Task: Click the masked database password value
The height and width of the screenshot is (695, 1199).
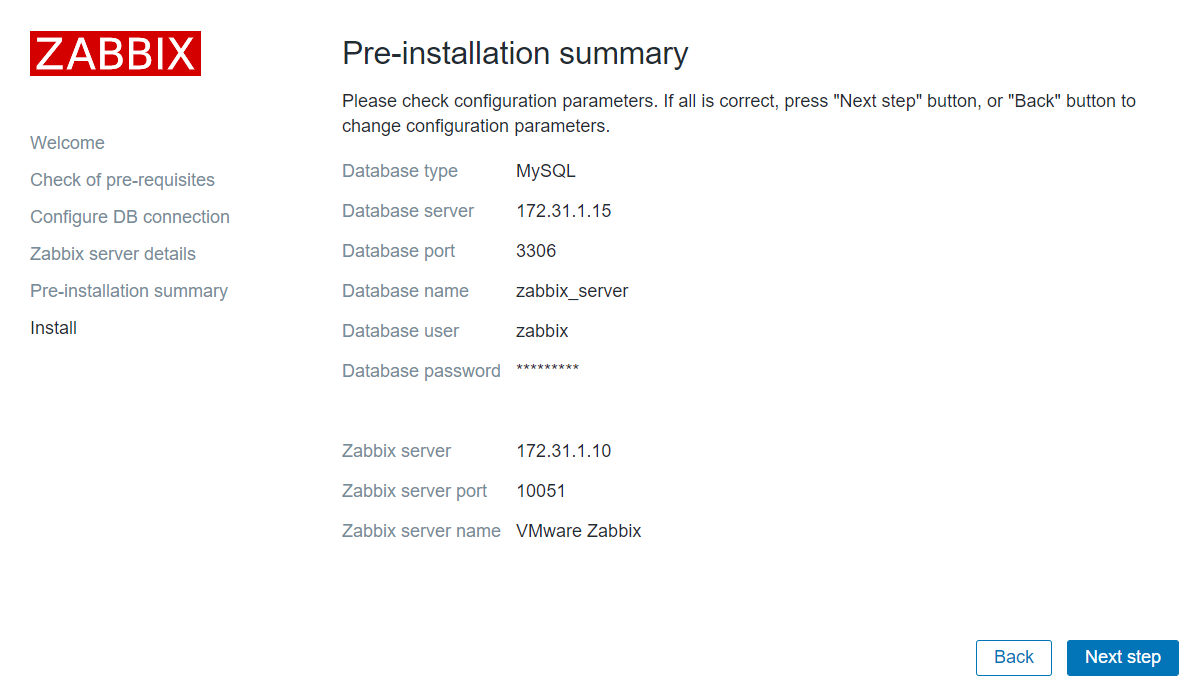Action: (547, 370)
